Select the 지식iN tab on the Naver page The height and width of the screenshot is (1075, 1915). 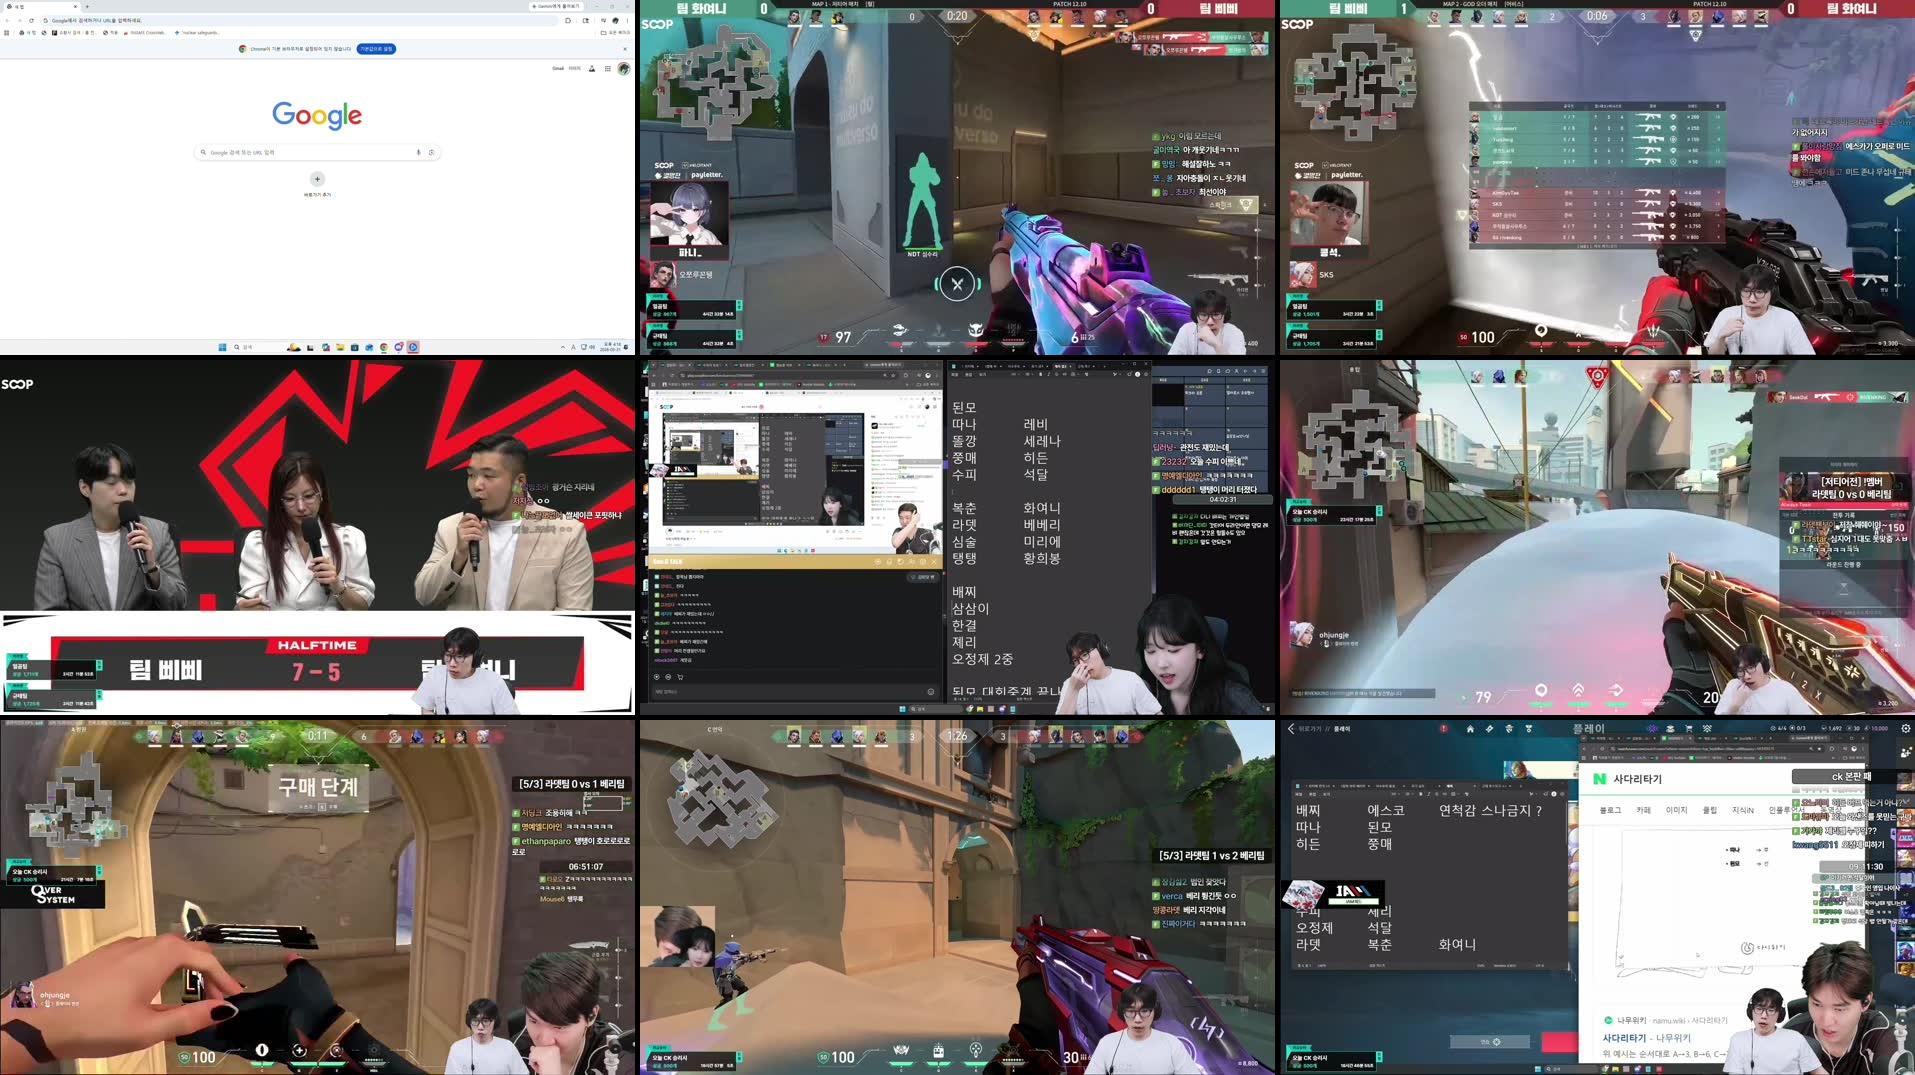pyautogui.click(x=1743, y=810)
